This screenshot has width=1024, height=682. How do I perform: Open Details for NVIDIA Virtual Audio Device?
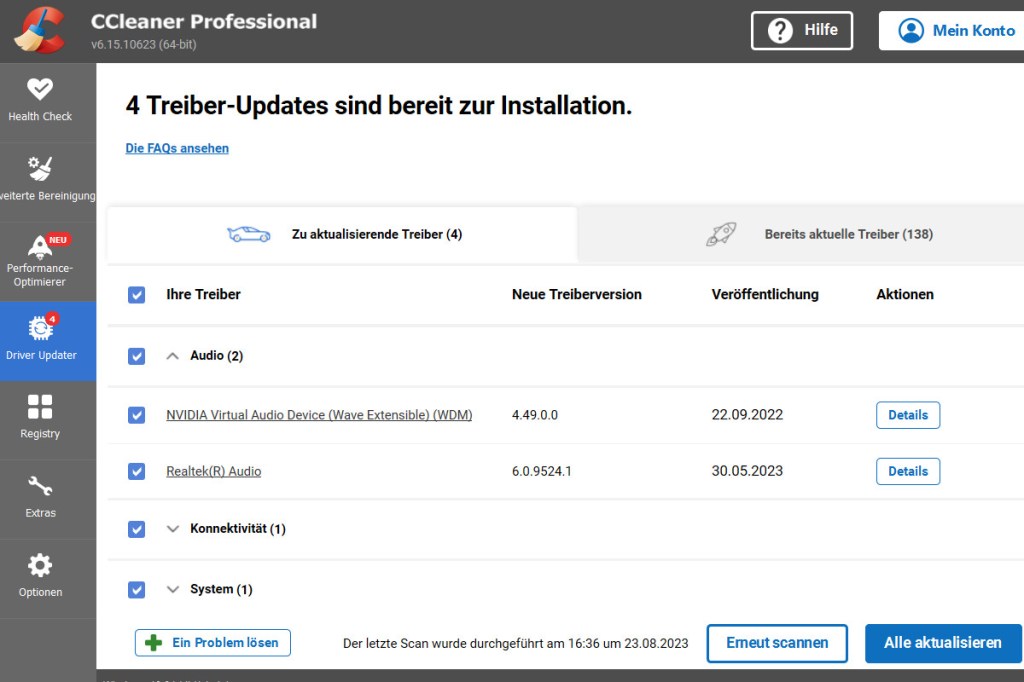[x=908, y=415]
